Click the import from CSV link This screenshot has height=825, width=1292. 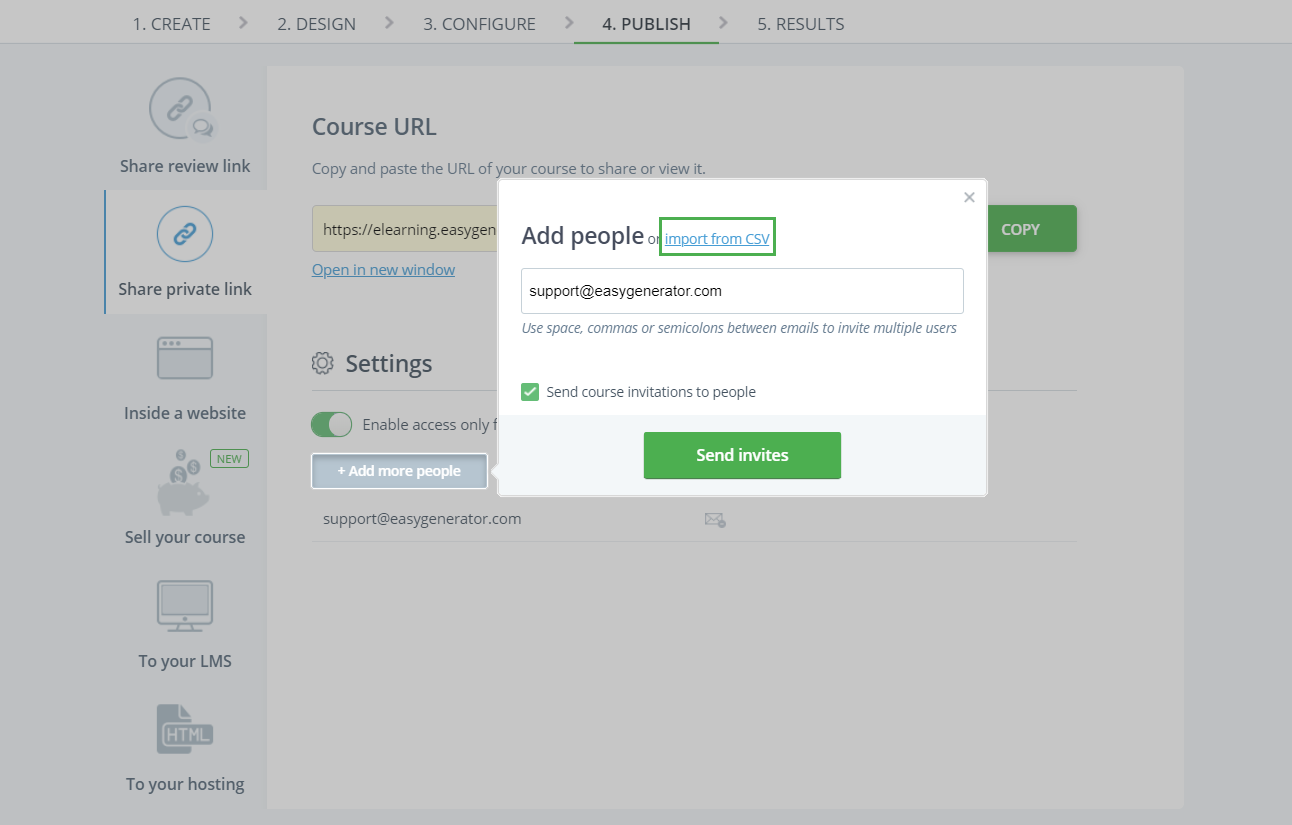click(717, 239)
